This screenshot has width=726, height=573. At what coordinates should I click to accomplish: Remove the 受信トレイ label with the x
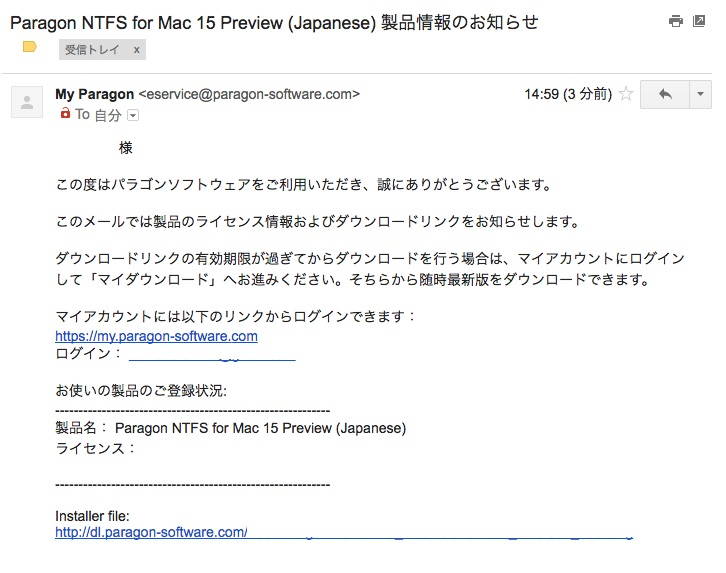pos(136,49)
